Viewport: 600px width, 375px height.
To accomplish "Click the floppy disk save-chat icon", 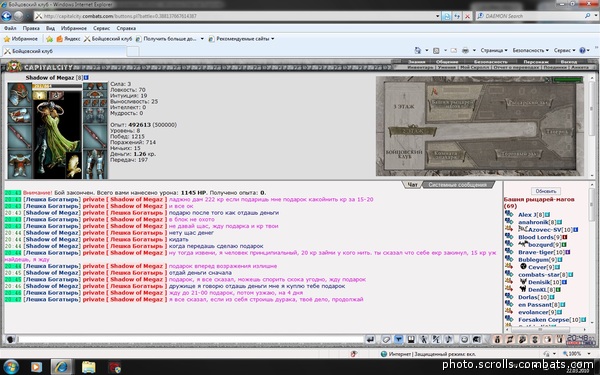I will (411, 339).
